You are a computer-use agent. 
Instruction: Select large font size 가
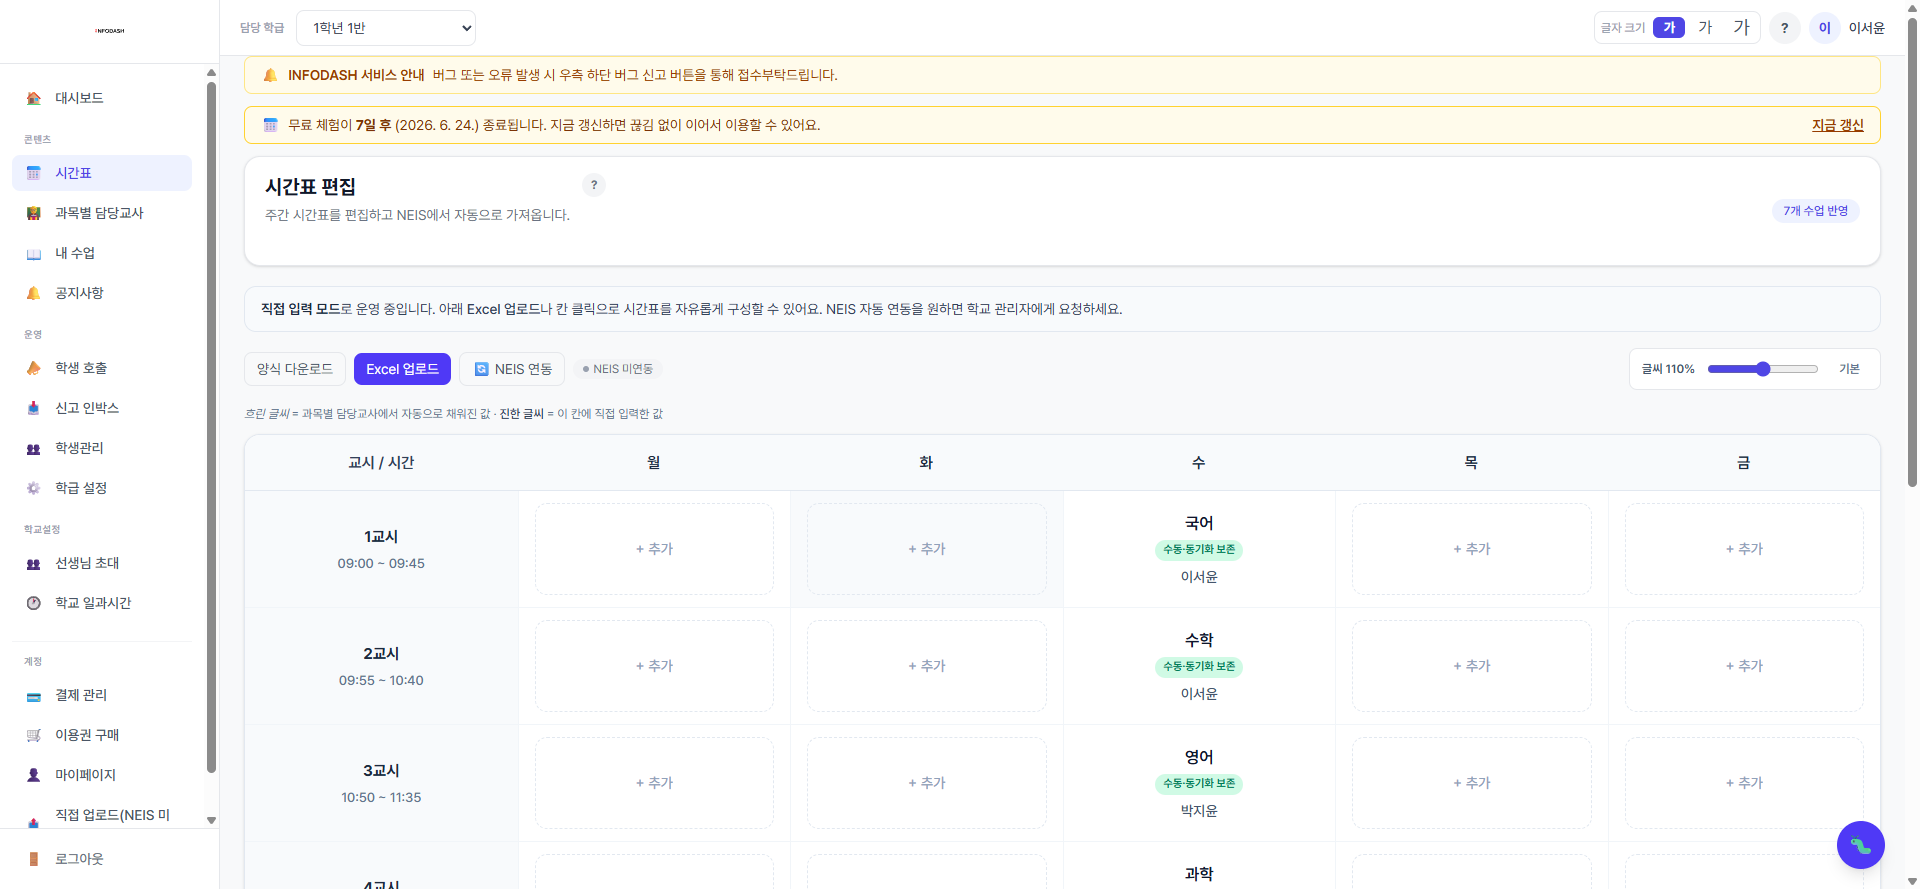pyautogui.click(x=1741, y=28)
